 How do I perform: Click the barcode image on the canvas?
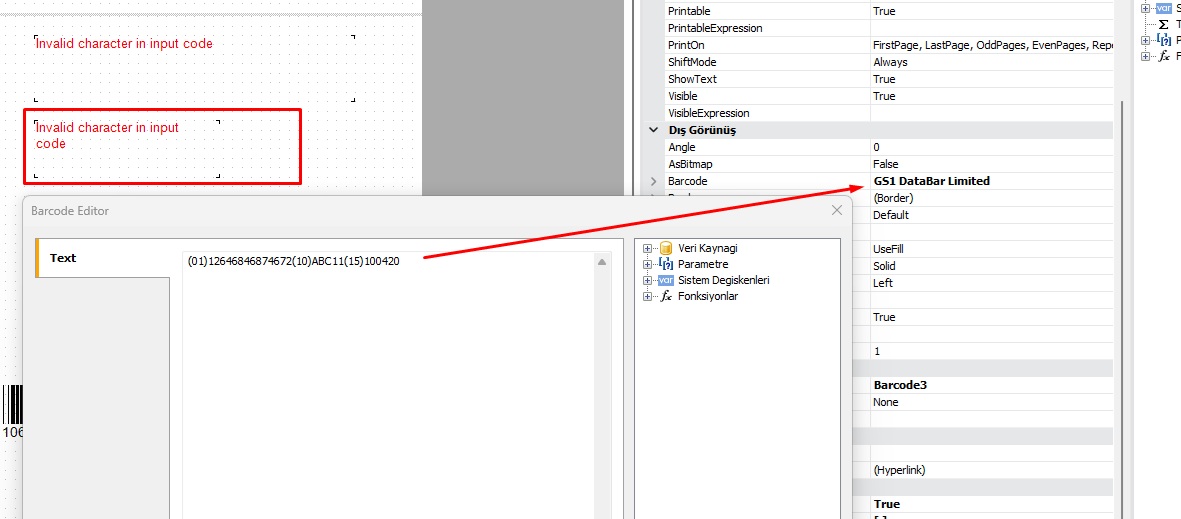[x=12, y=406]
